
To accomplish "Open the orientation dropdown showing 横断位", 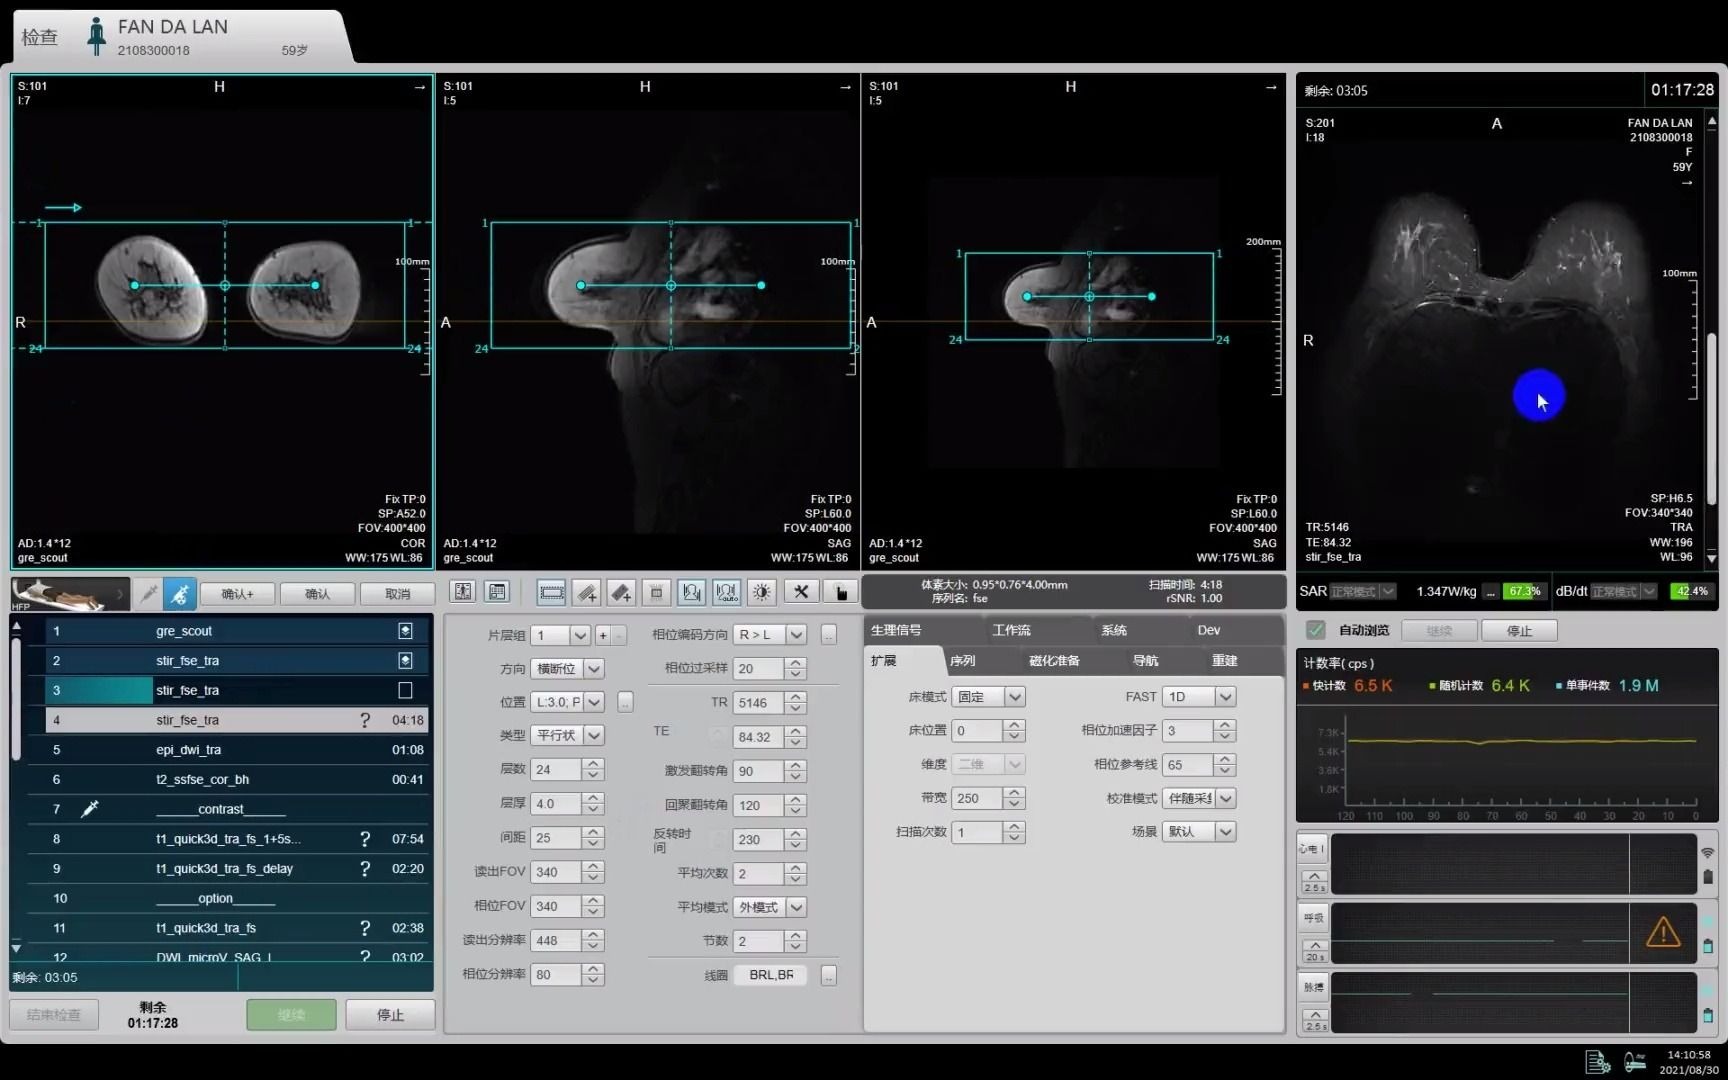I will (594, 669).
